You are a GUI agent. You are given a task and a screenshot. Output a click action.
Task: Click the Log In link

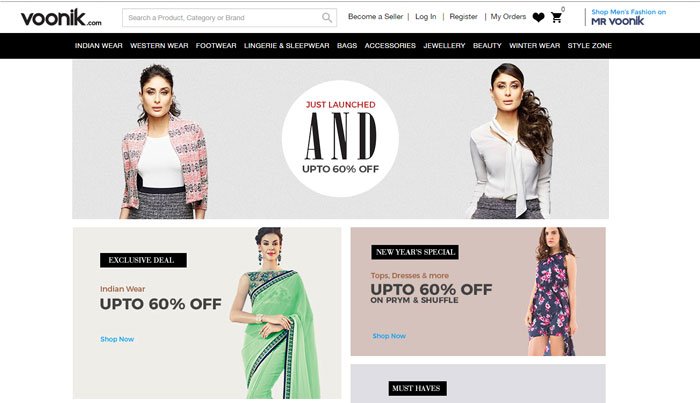425,17
